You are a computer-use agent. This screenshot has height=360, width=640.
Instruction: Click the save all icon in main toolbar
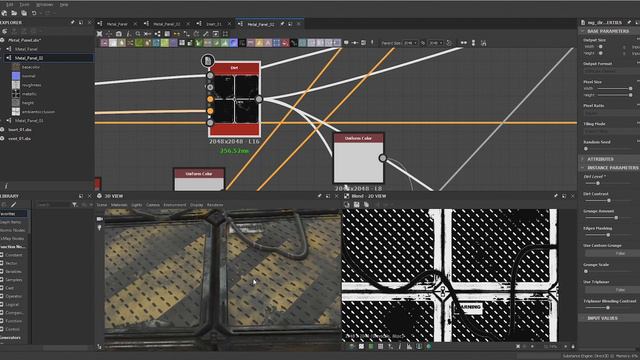24,13
